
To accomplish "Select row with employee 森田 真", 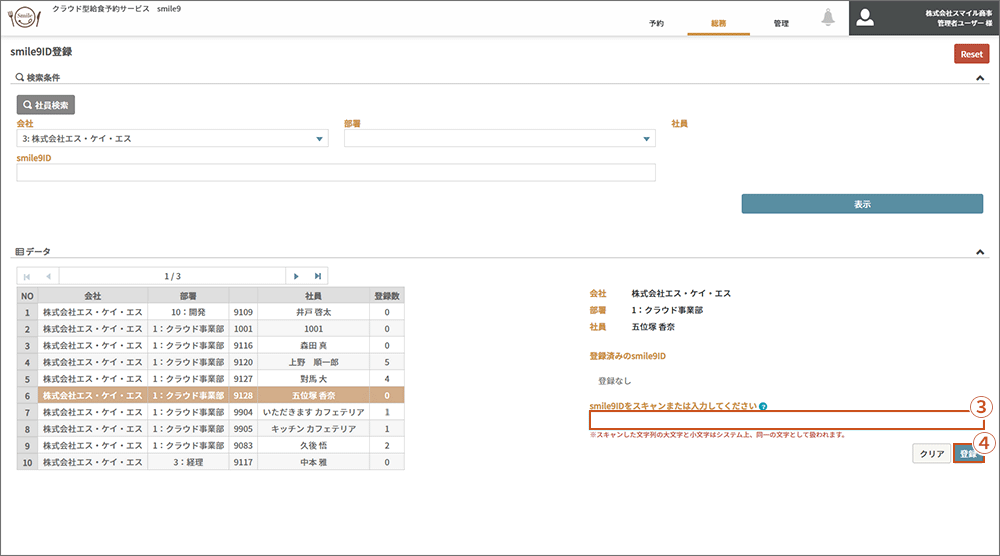I will (x=210, y=346).
